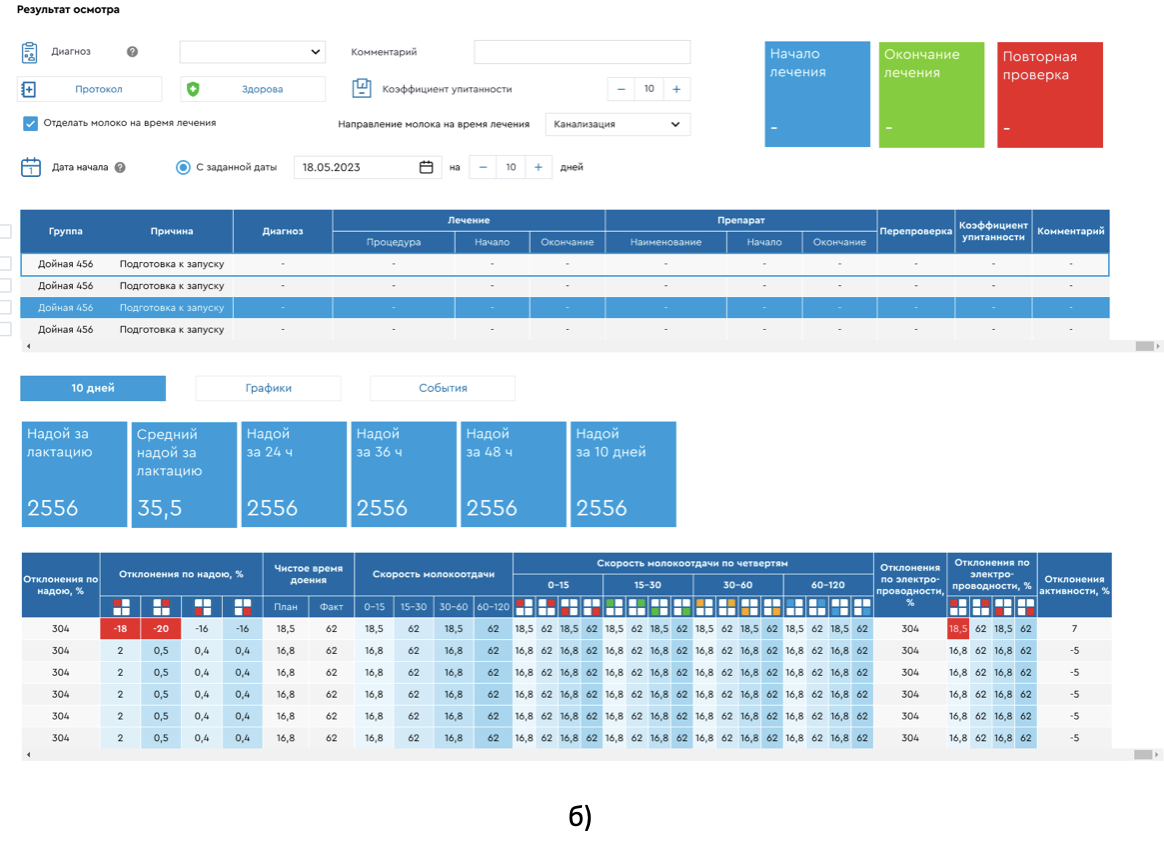Toggle Отделять молоко на время лечения checkbox
Image resolution: width=1164 pixels, height=848 pixels.
click(x=30, y=123)
